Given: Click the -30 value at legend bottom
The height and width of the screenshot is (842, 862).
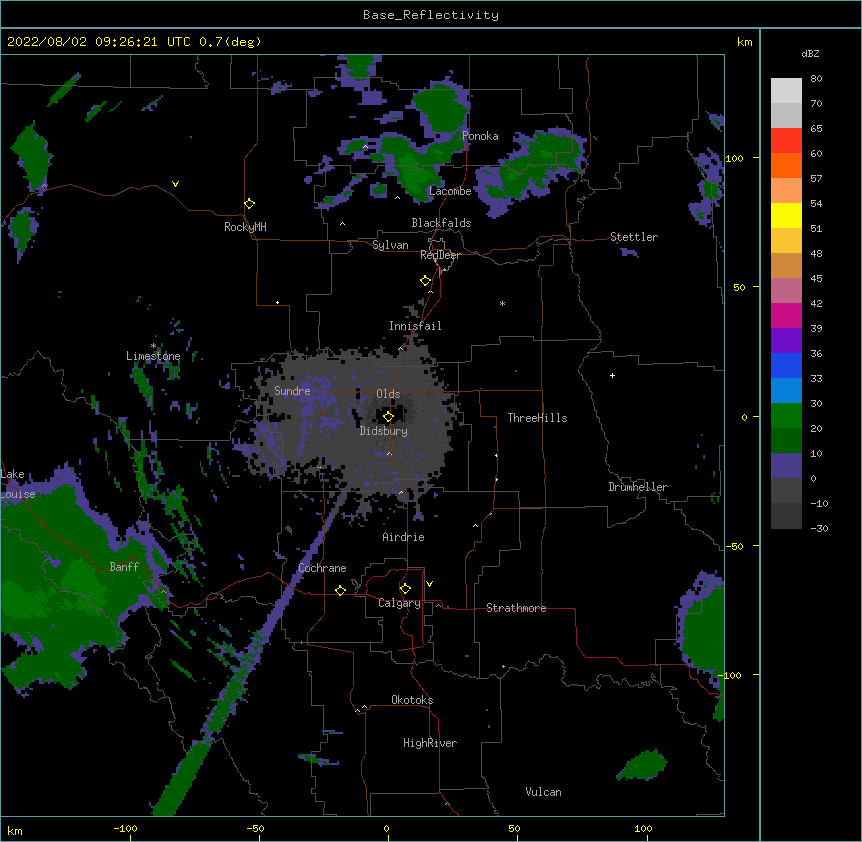Looking at the screenshot, I should [x=819, y=529].
